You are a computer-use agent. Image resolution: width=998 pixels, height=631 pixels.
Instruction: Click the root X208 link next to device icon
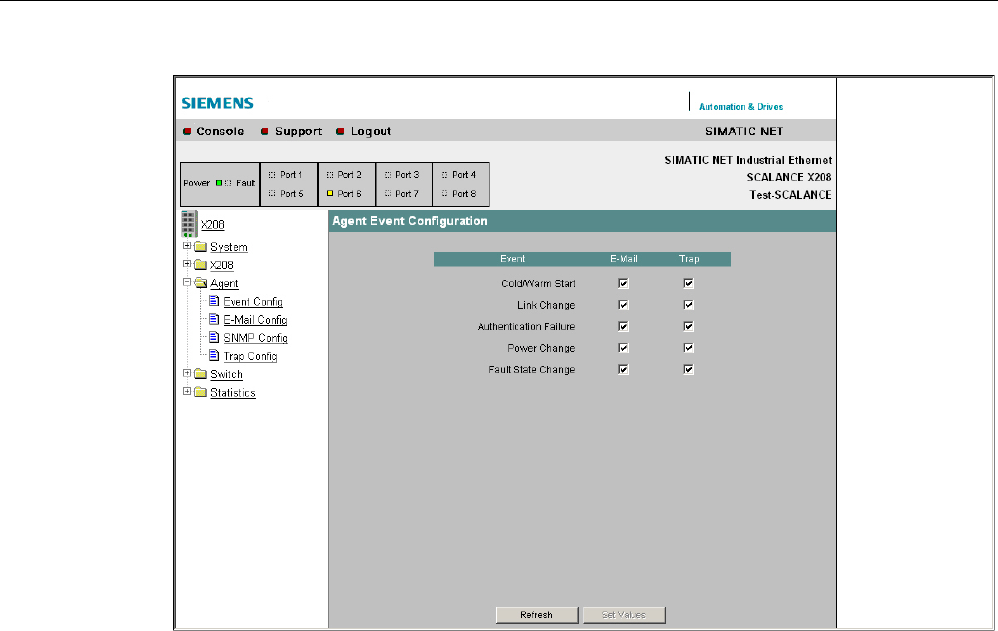click(x=213, y=225)
